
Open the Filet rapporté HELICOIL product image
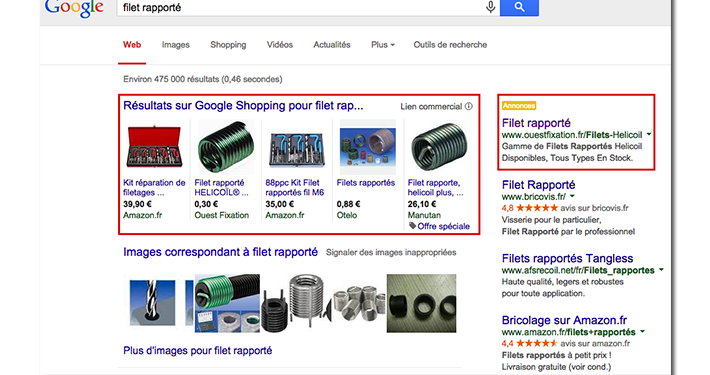click(225, 147)
